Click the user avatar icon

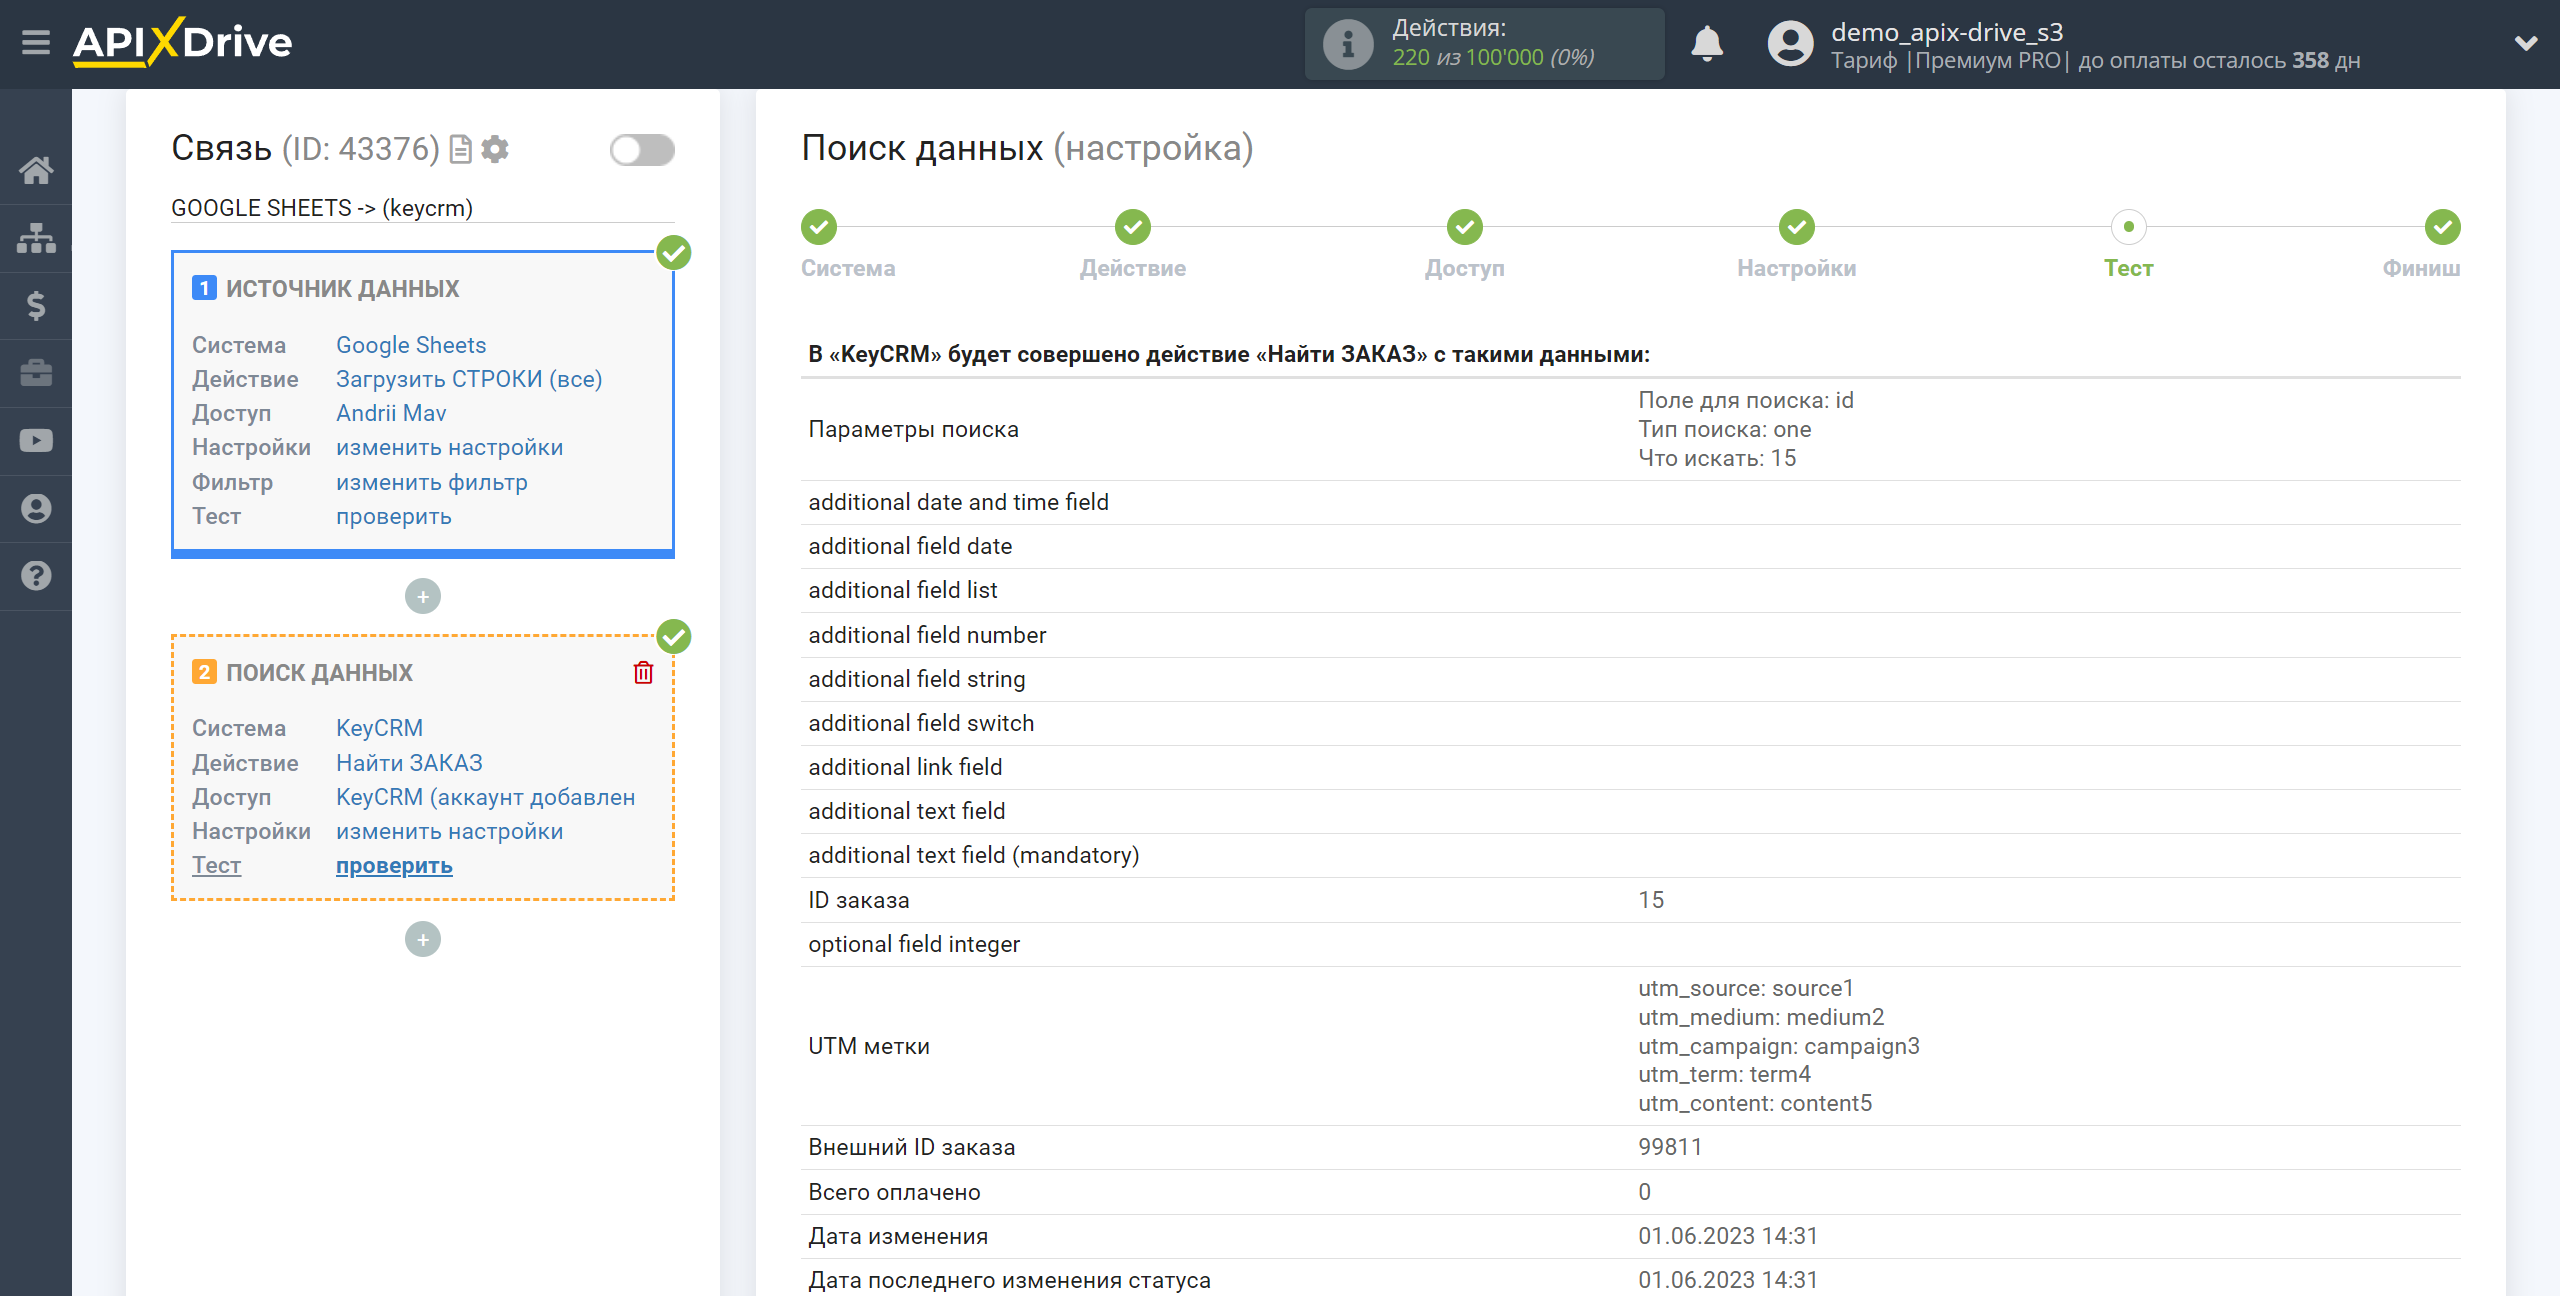pos(1790,44)
